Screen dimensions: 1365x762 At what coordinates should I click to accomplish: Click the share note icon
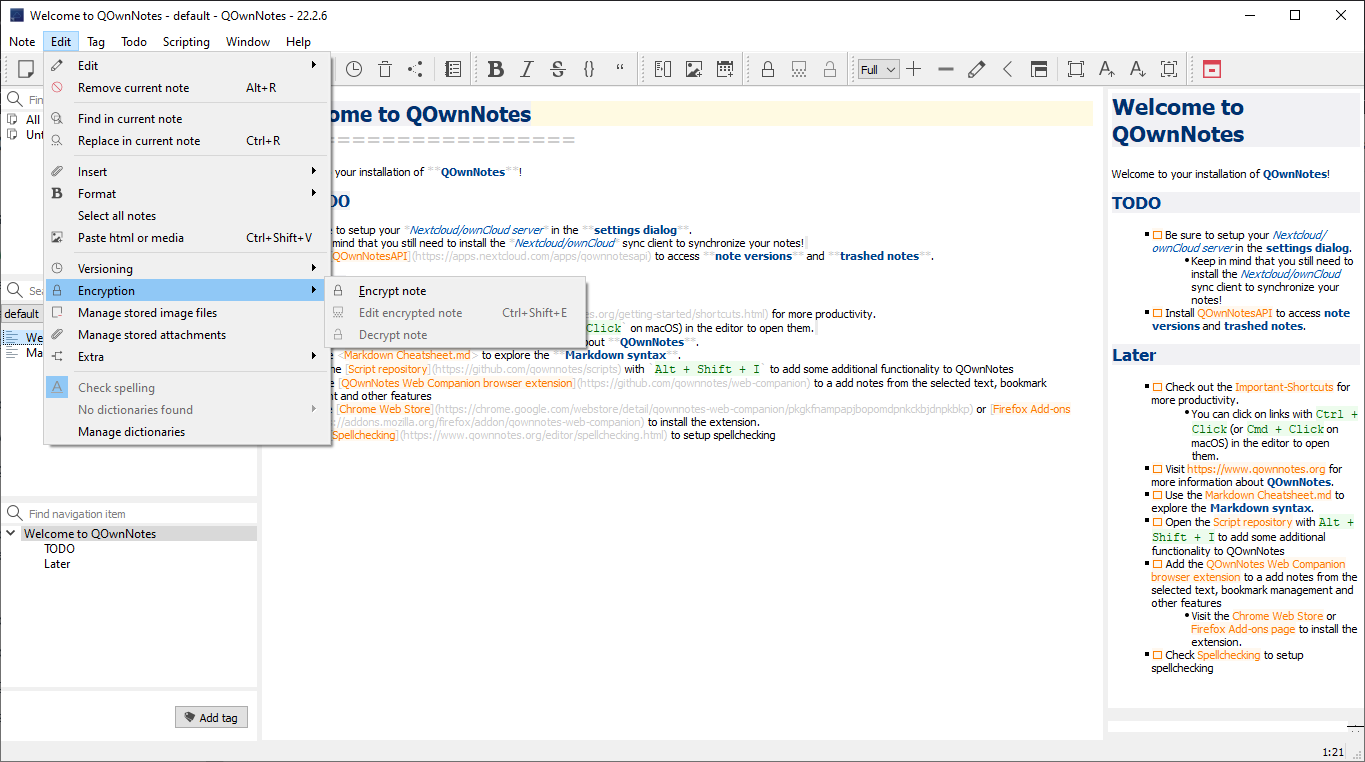[x=415, y=69]
